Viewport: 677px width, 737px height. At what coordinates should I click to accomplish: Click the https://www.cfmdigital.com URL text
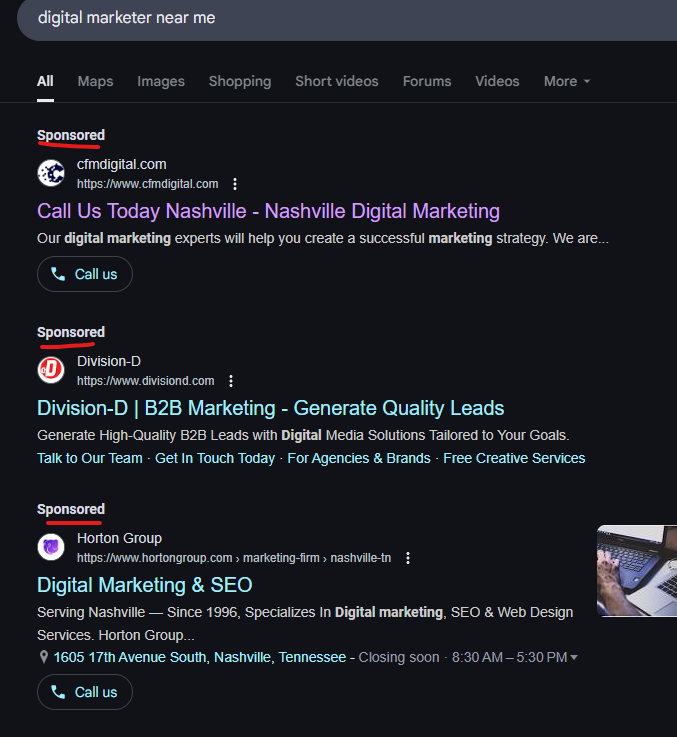click(148, 184)
